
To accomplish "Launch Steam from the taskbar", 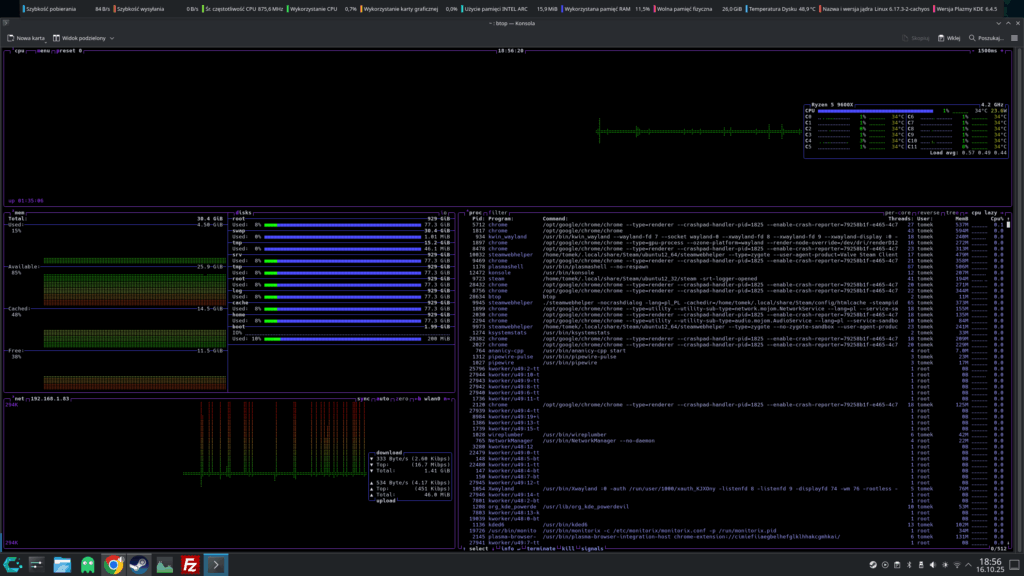I will [x=138, y=565].
